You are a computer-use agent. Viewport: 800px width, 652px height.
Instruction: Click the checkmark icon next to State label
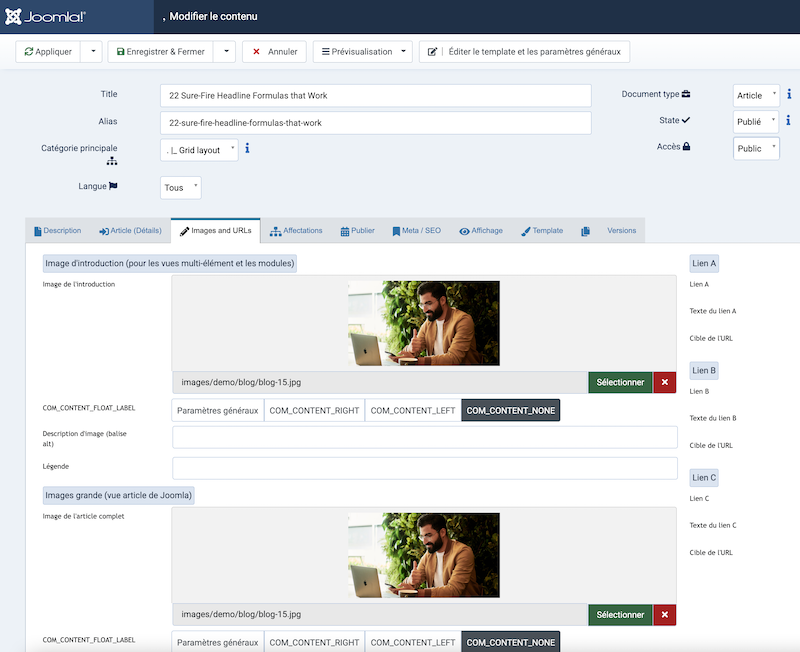(x=686, y=120)
